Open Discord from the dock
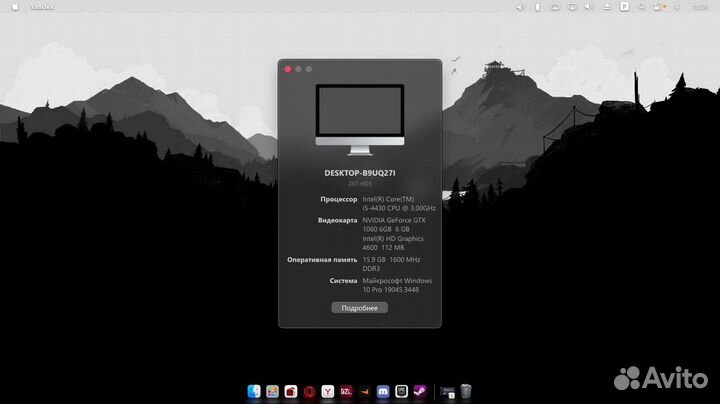This screenshot has height=404, width=720. coord(383,391)
